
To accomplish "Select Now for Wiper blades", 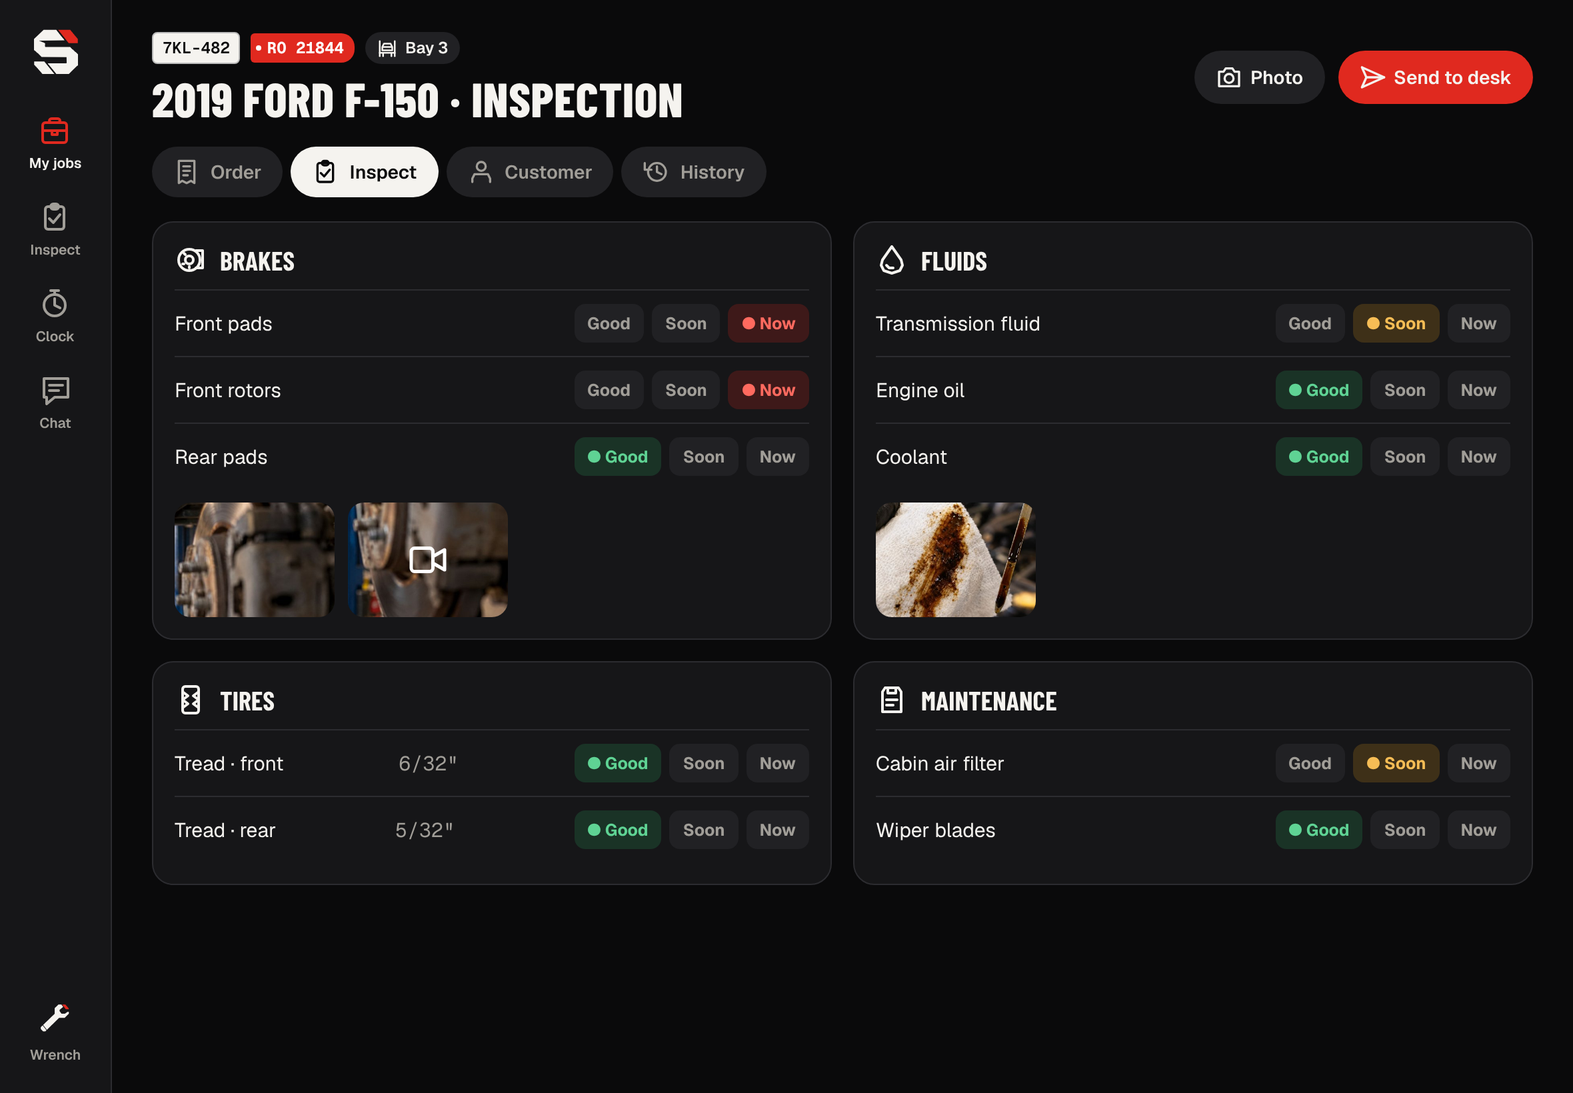I will pos(1478,830).
